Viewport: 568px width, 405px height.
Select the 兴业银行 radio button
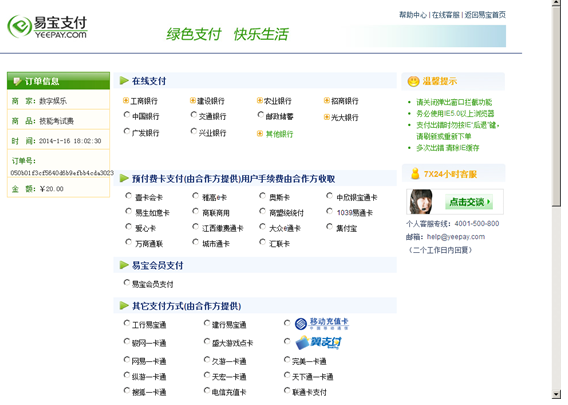194,131
